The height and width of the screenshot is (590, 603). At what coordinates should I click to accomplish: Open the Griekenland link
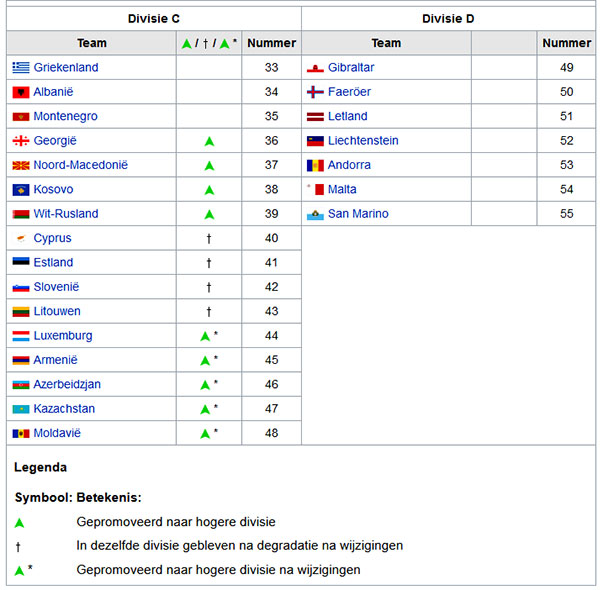point(66,68)
